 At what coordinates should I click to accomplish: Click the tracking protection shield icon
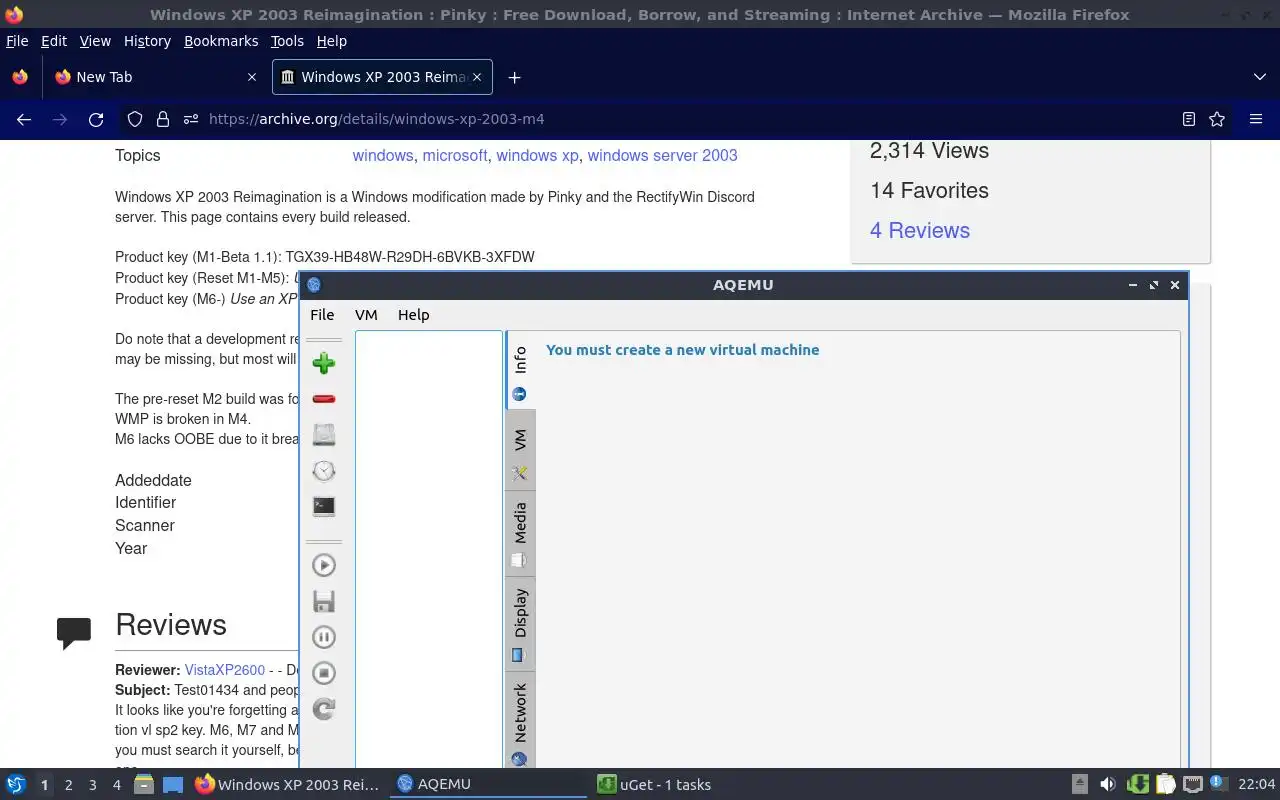[135, 119]
